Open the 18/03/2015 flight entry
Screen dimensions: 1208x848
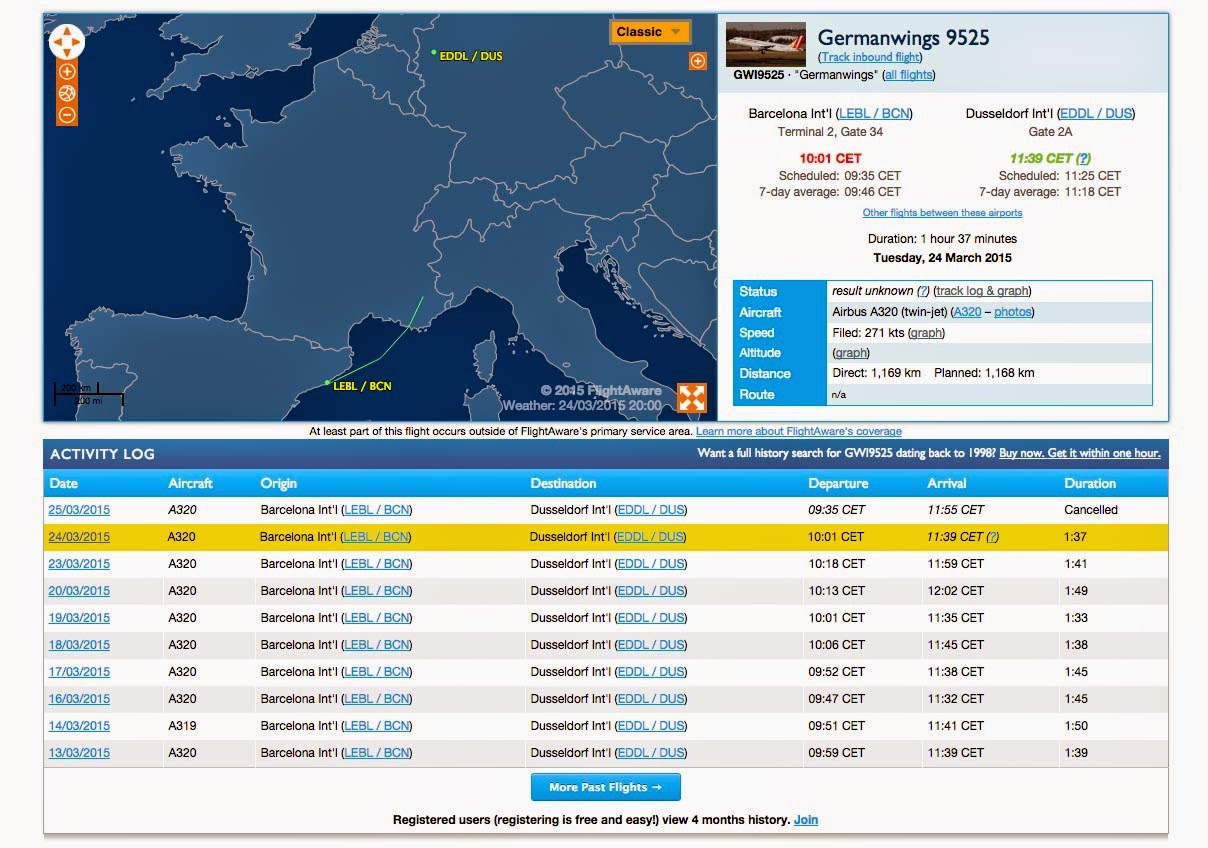79,645
